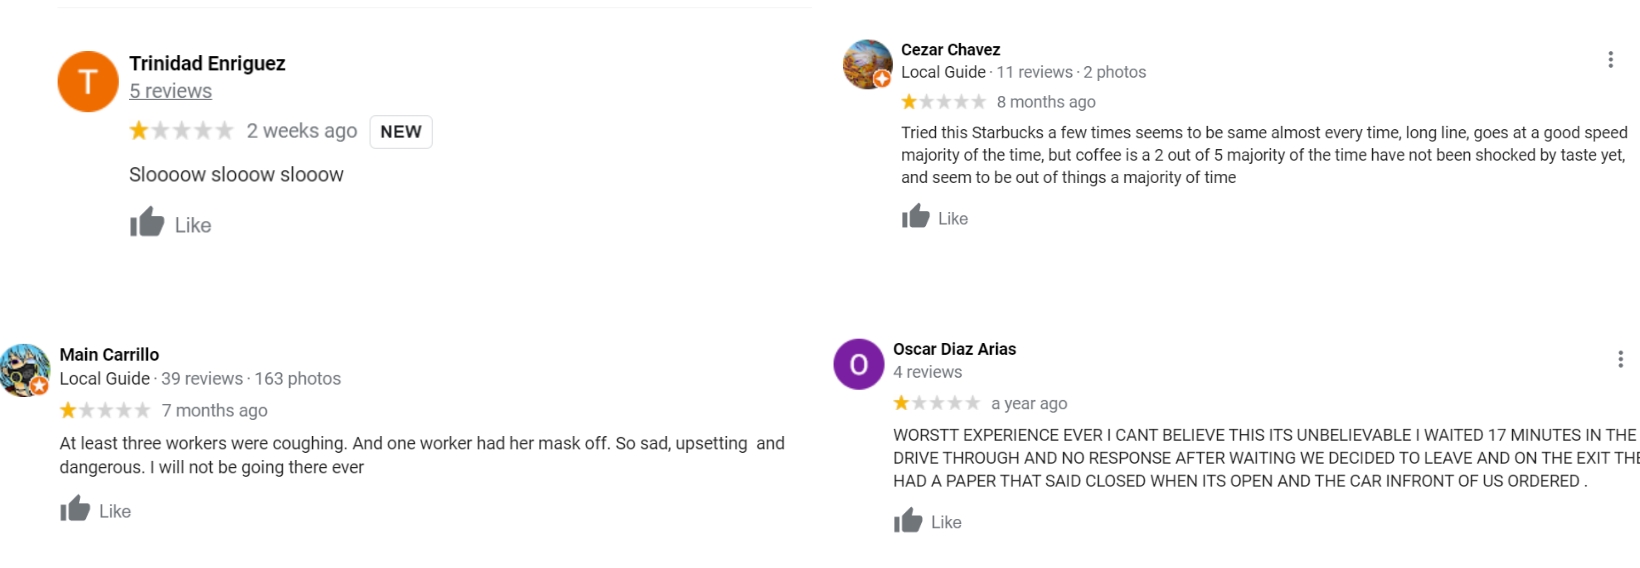This screenshot has width=1640, height=568.
Task: Open Trinidad Enriguez's profile name
Action: [207, 64]
